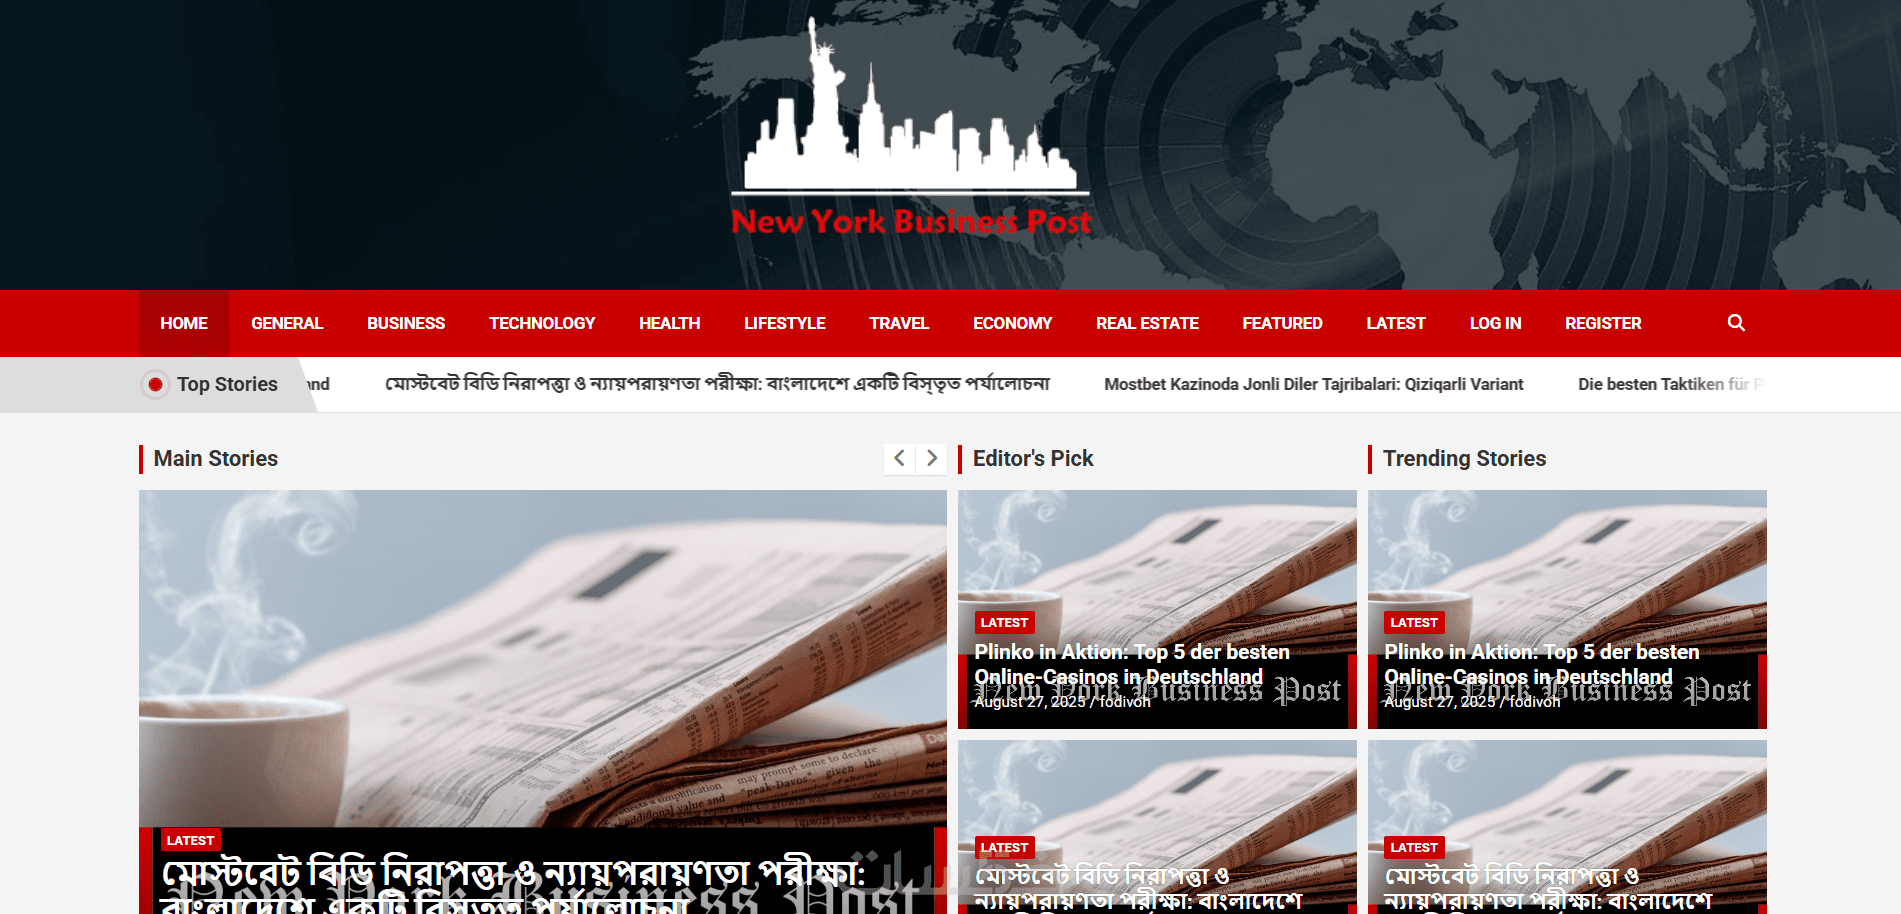
Task: Click the Latest tag on Editor's Pick Mostbet card
Action: click(x=1004, y=847)
